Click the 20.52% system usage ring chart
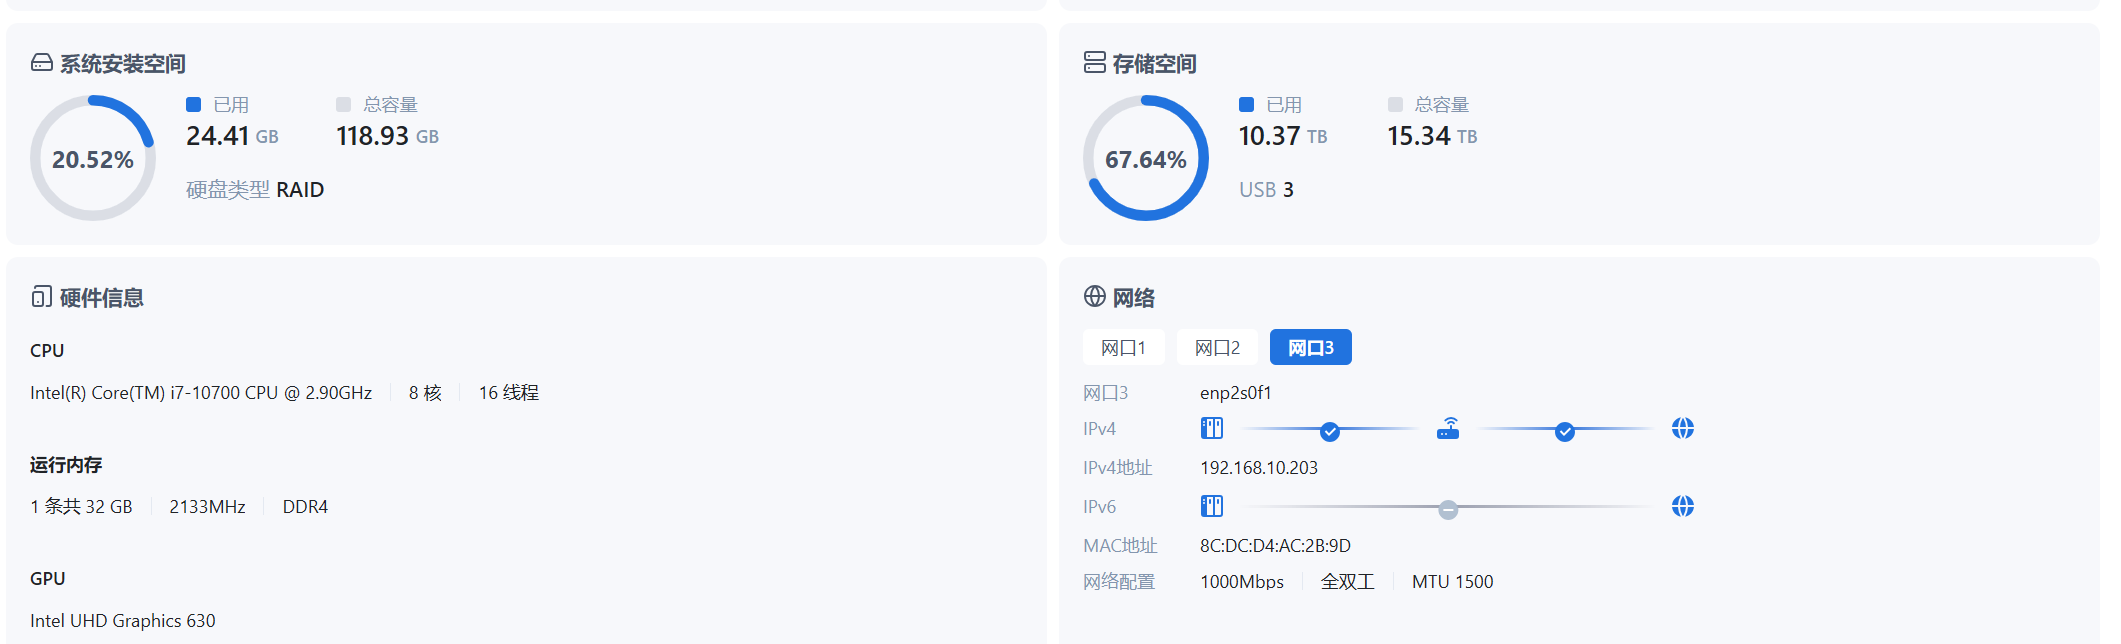This screenshot has width=2121, height=644. pos(93,159)
